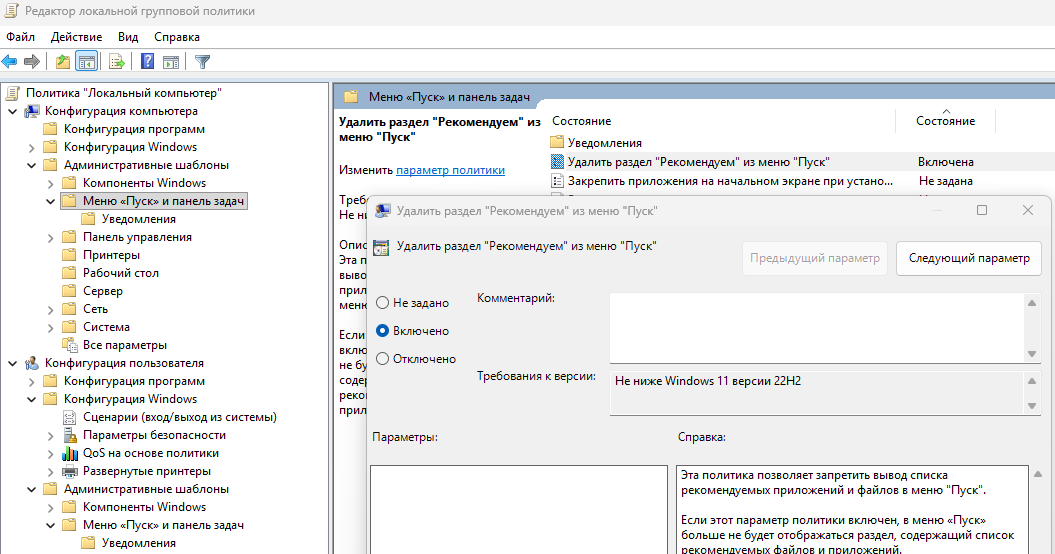Click the comment box scrollbar down arrow
This screenshot has width=1055, height=554.
[1031, 354]
